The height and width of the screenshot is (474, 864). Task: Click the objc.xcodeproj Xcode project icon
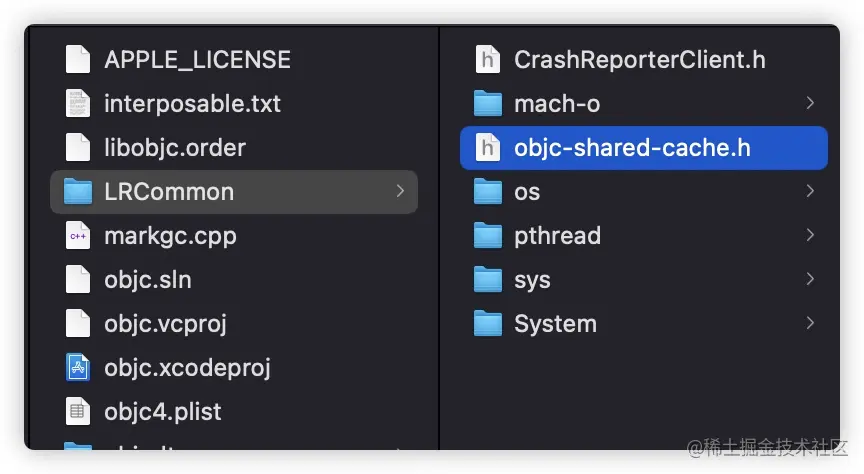[x=78, y=368]
